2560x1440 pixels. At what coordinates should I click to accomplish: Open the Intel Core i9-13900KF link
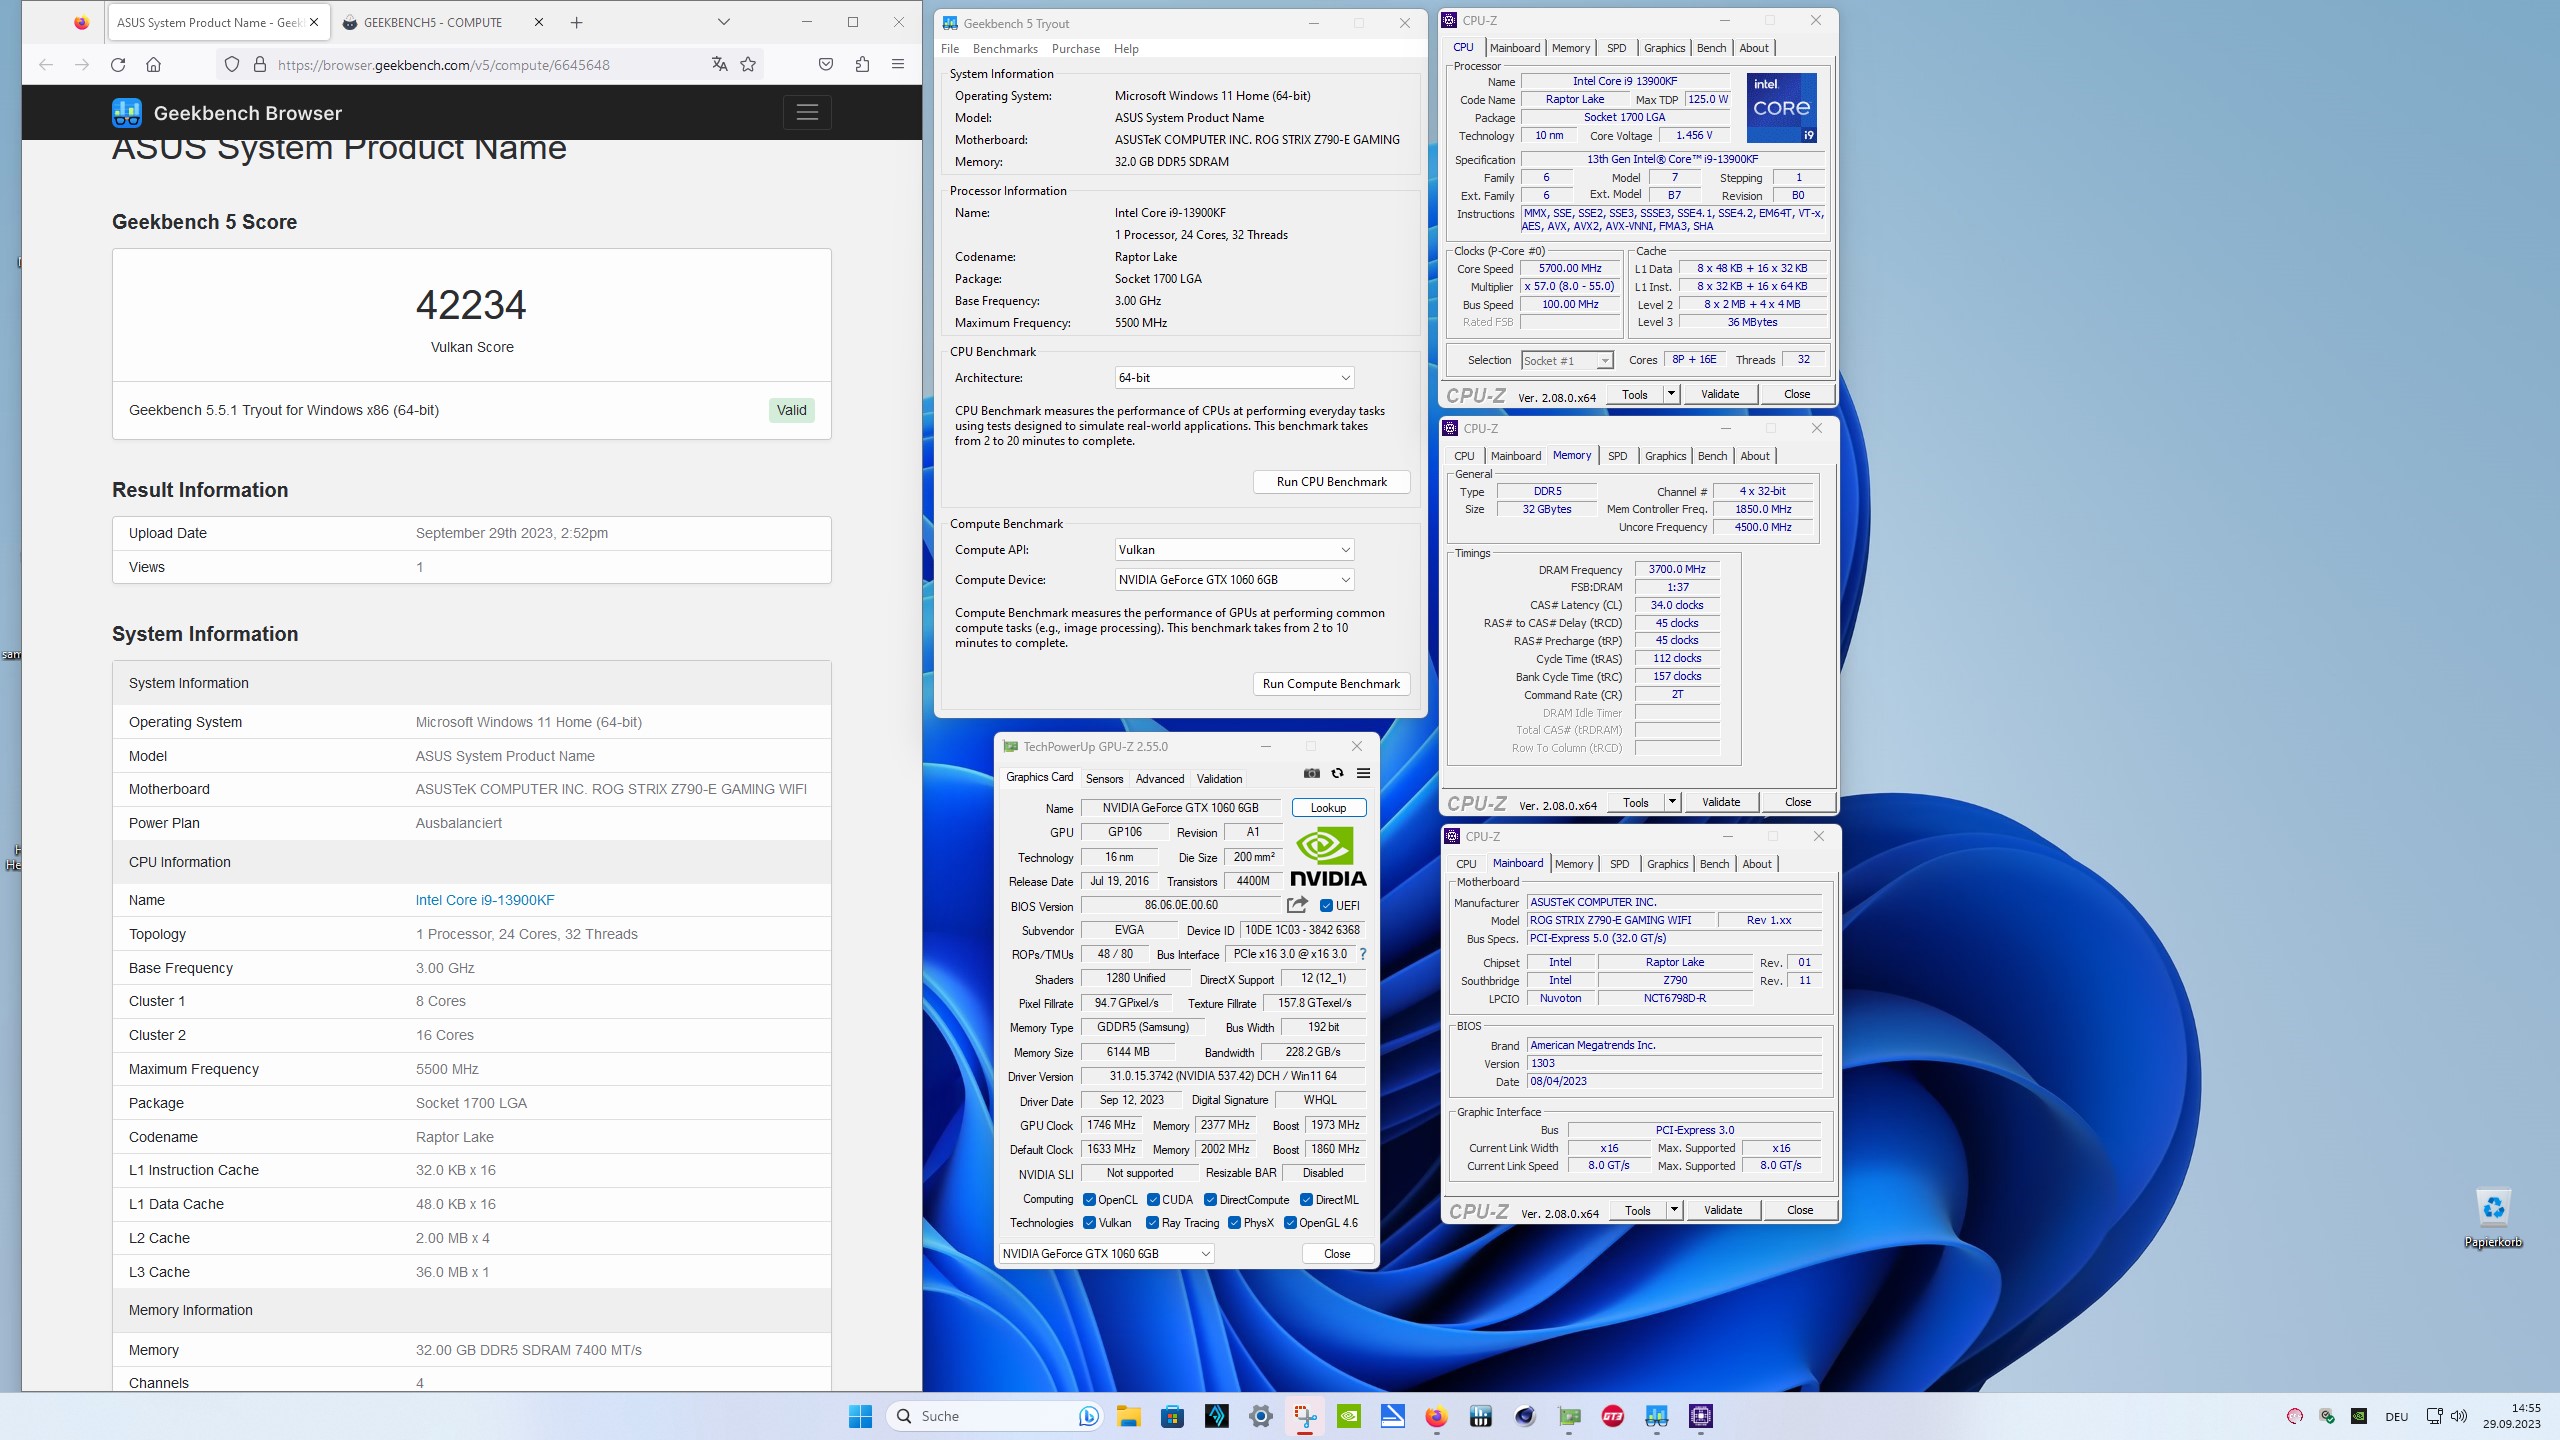[x=485, y=900]
